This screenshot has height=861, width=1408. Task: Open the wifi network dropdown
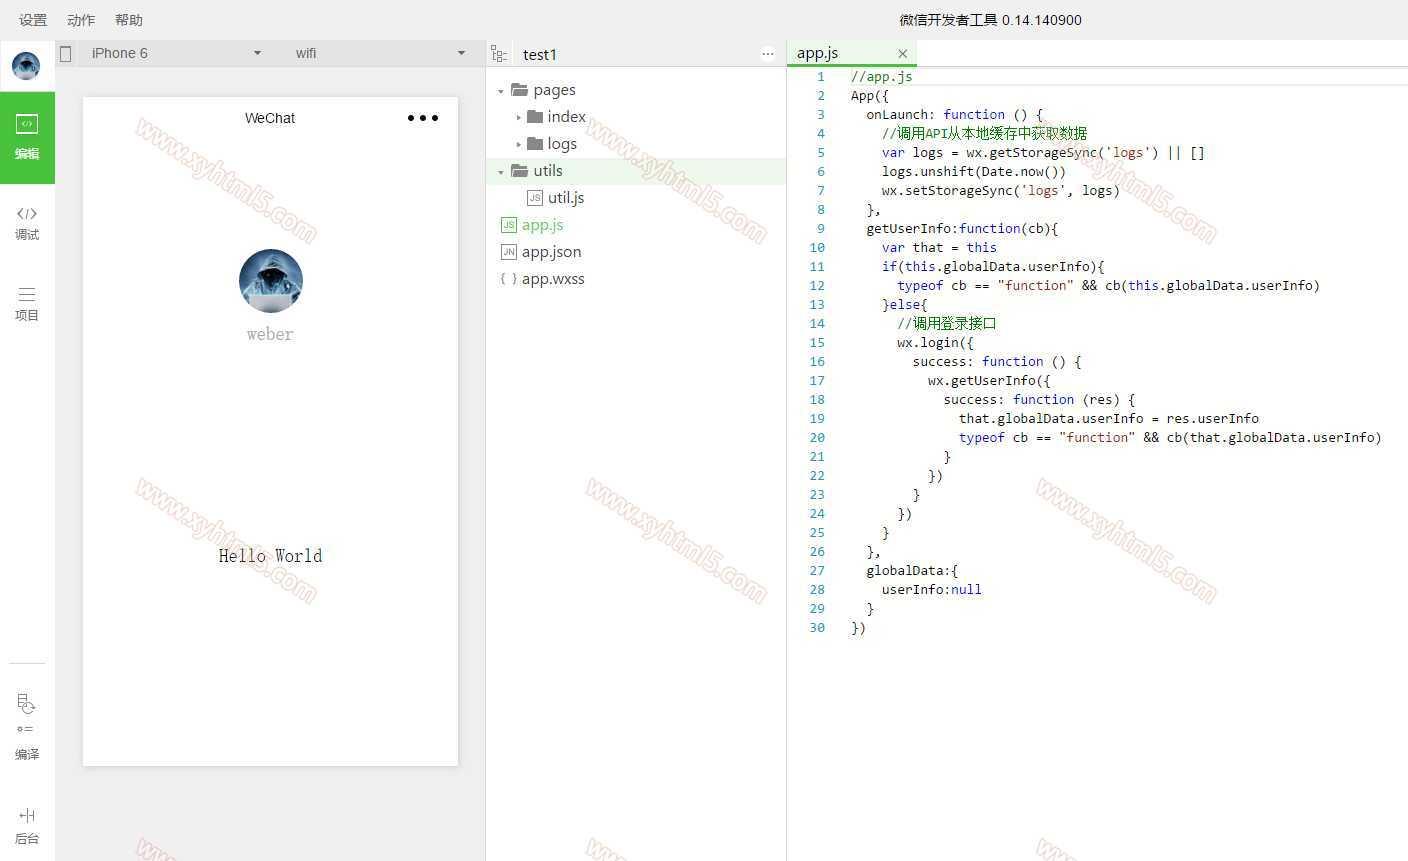click(380, 53)
